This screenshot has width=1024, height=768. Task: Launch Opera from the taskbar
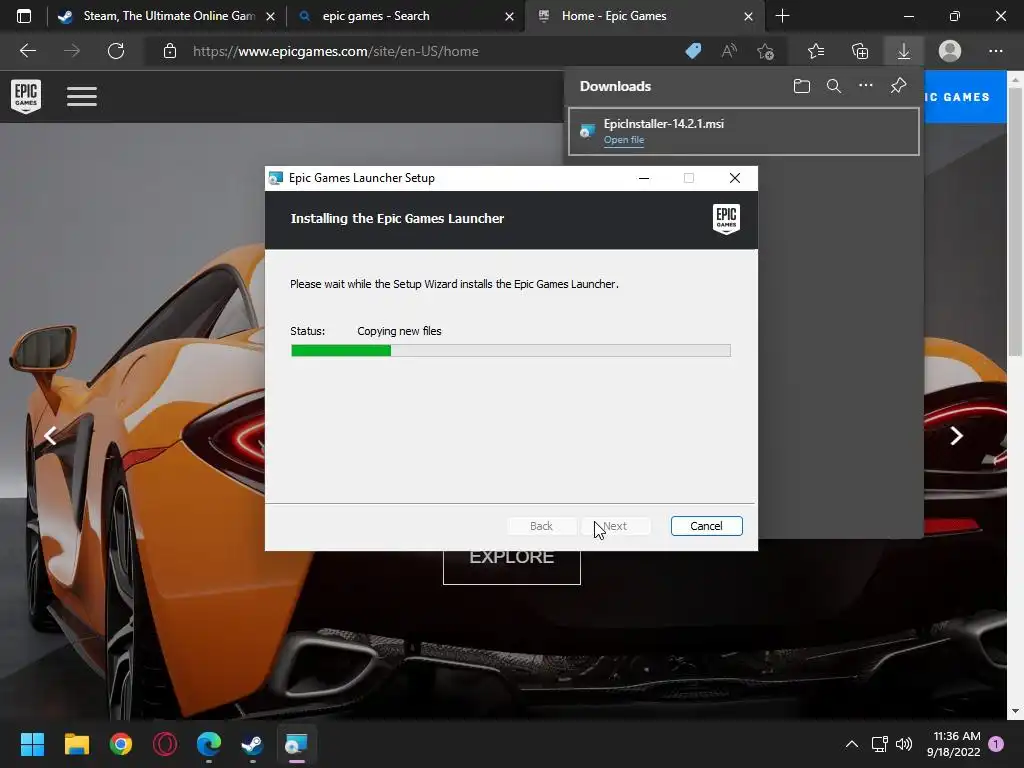[x=165, y=744]
